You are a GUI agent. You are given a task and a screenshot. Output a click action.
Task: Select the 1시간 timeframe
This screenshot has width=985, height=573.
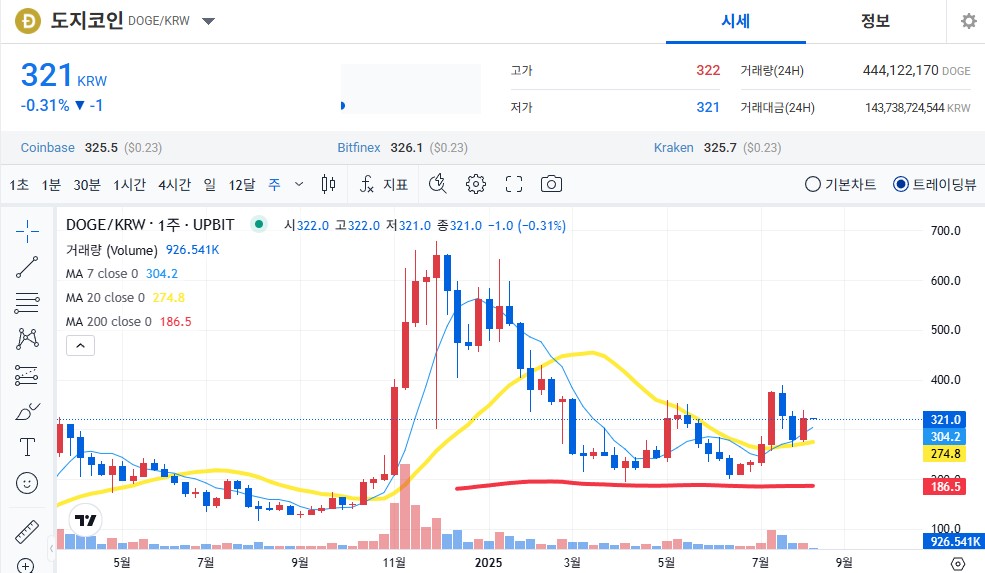[x=129, y=184]
